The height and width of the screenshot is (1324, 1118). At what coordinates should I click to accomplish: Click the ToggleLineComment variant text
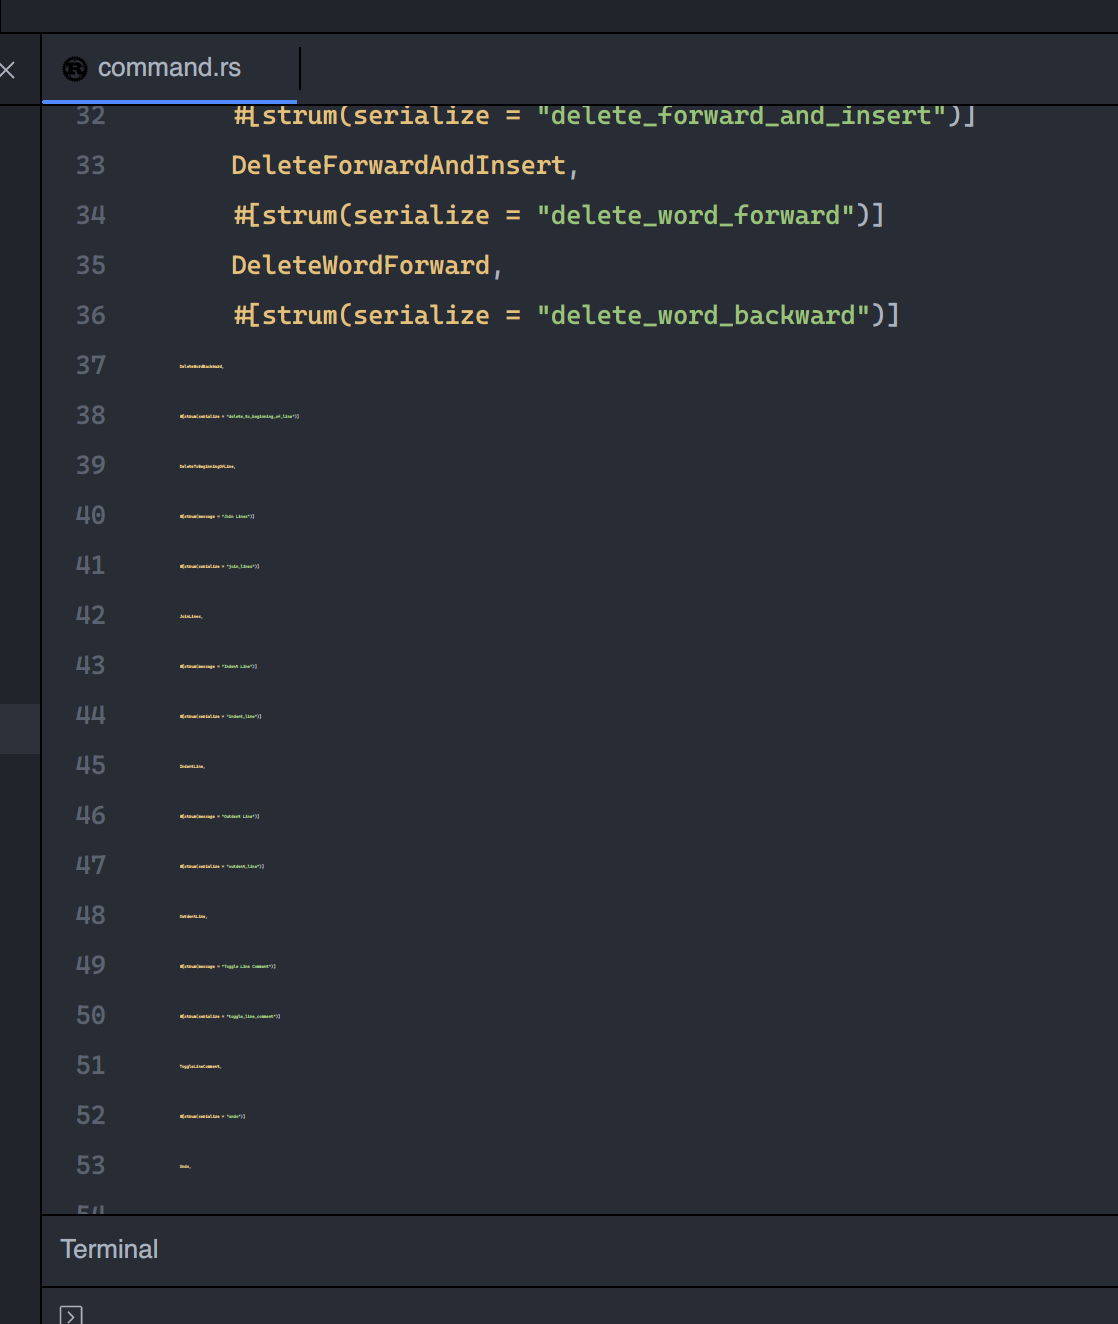tap(198, 1065)
